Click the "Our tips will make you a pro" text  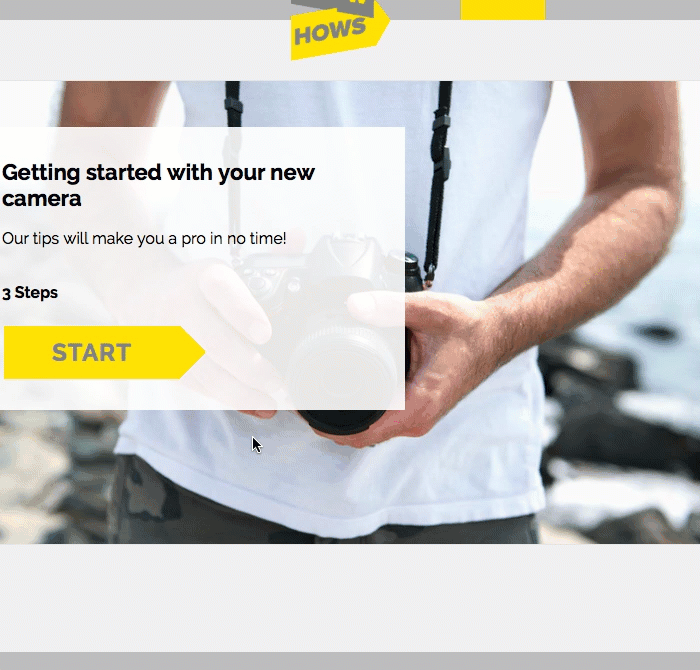point(144,238)
